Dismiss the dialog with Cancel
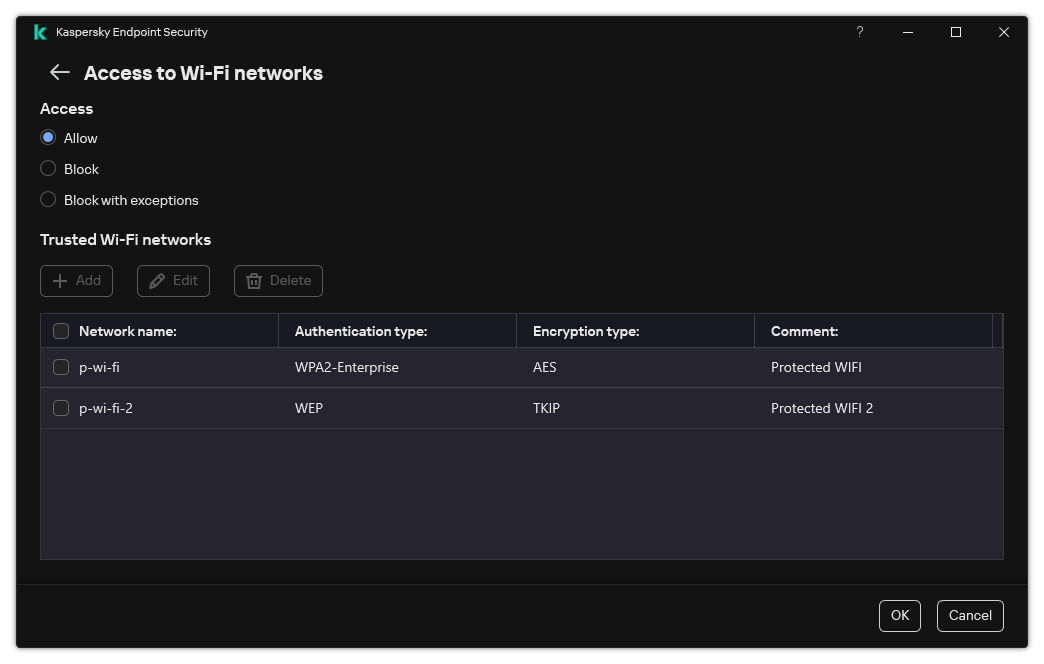The height and width of the screenshot is (664, 1044). [969, 615]
